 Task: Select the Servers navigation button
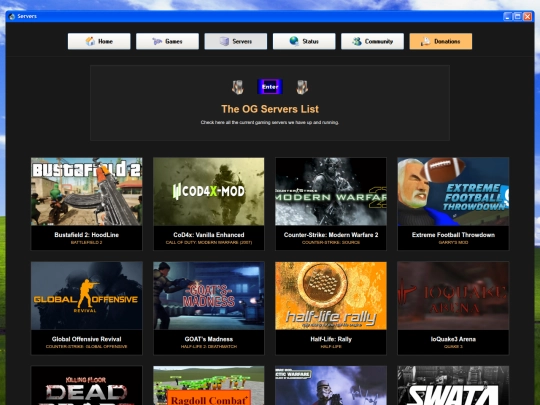(x=236, y=41)
